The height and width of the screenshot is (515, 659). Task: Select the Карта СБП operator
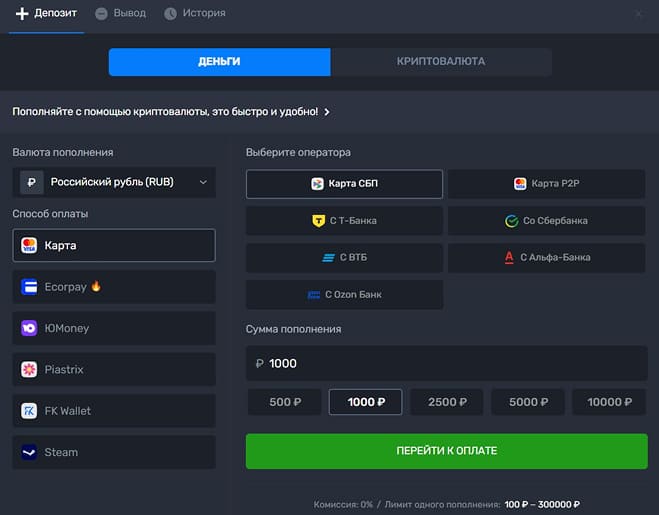(x=344, y=184)
